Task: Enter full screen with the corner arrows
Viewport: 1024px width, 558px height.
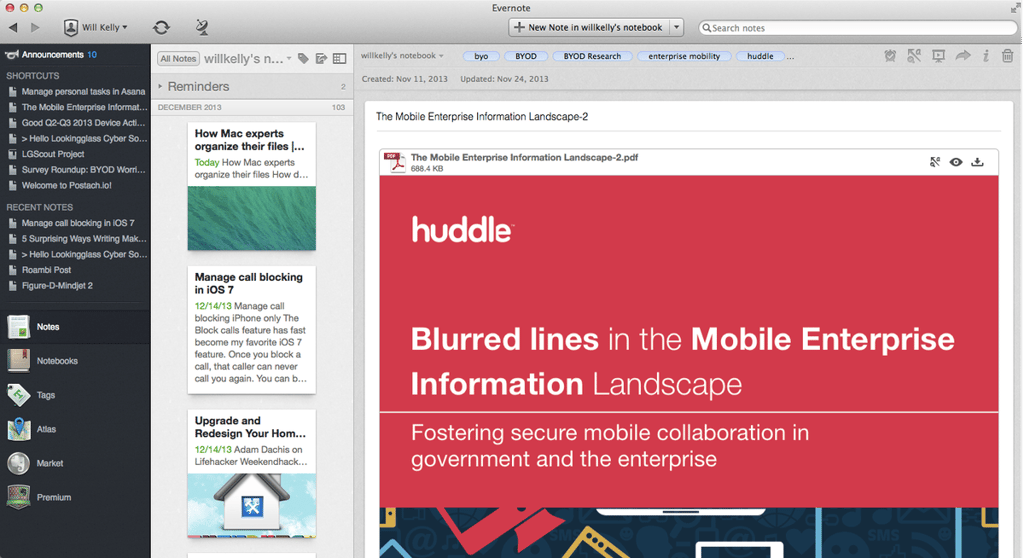Action: click(x=1014, y=8)
